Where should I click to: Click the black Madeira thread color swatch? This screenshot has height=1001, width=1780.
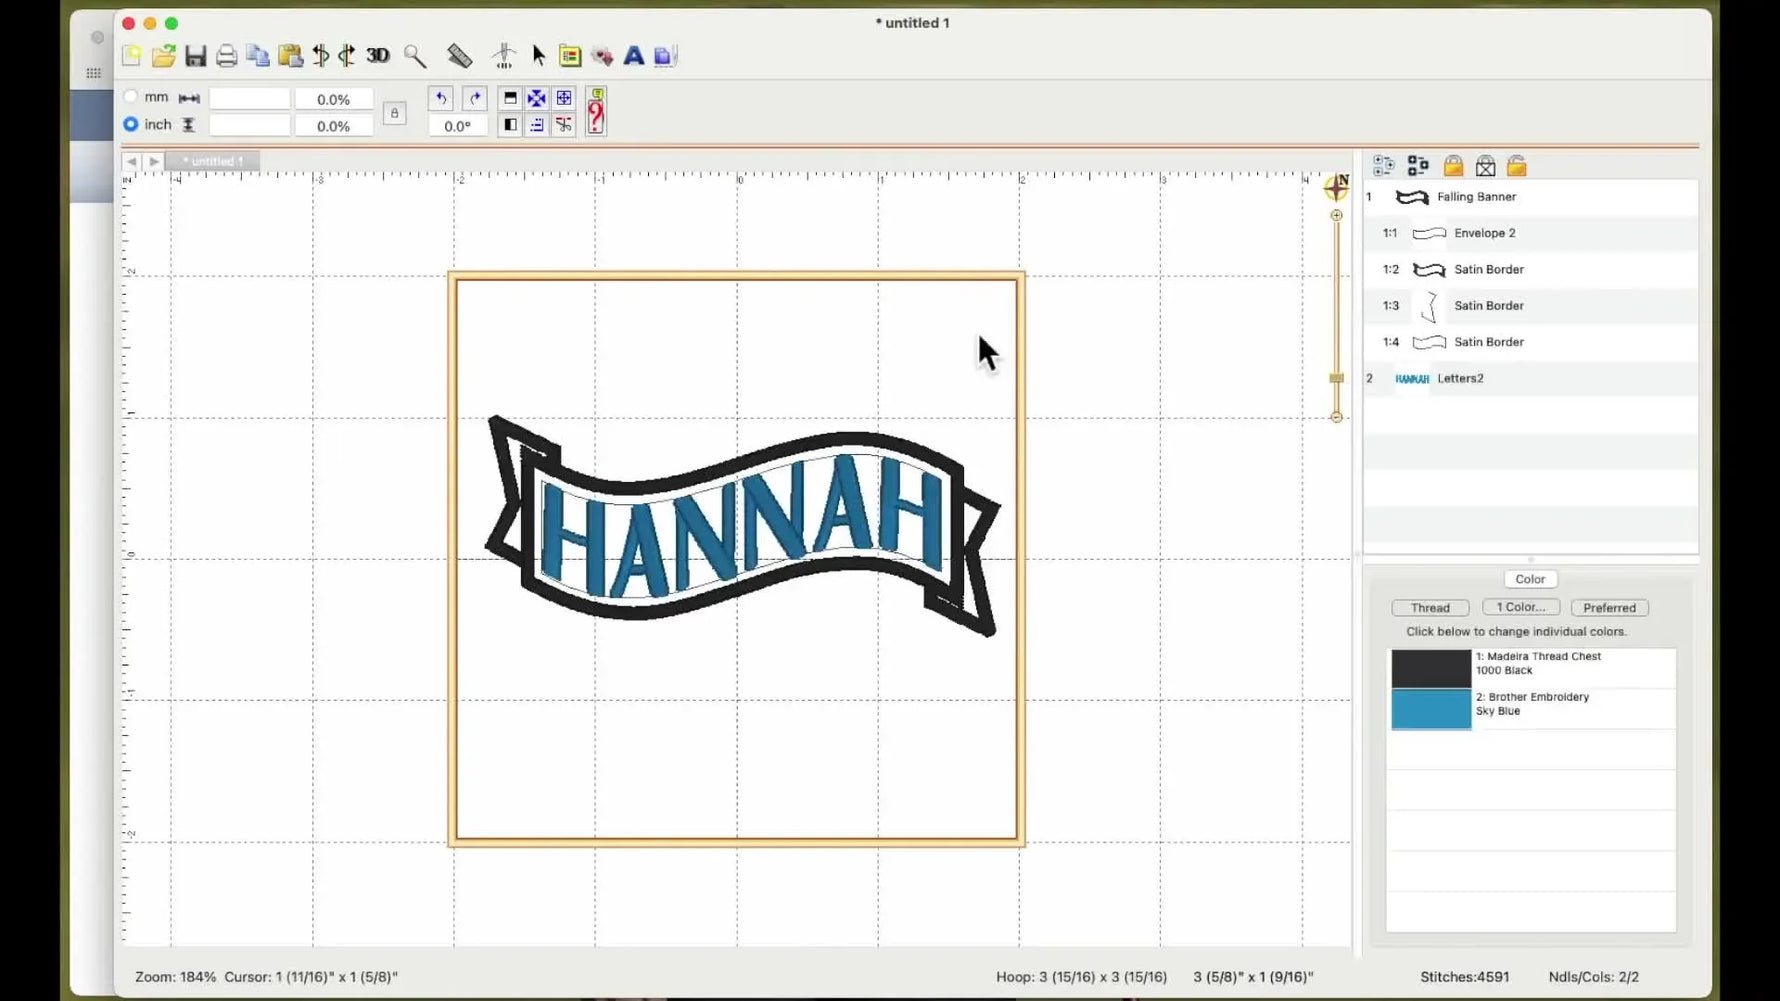1431,668
